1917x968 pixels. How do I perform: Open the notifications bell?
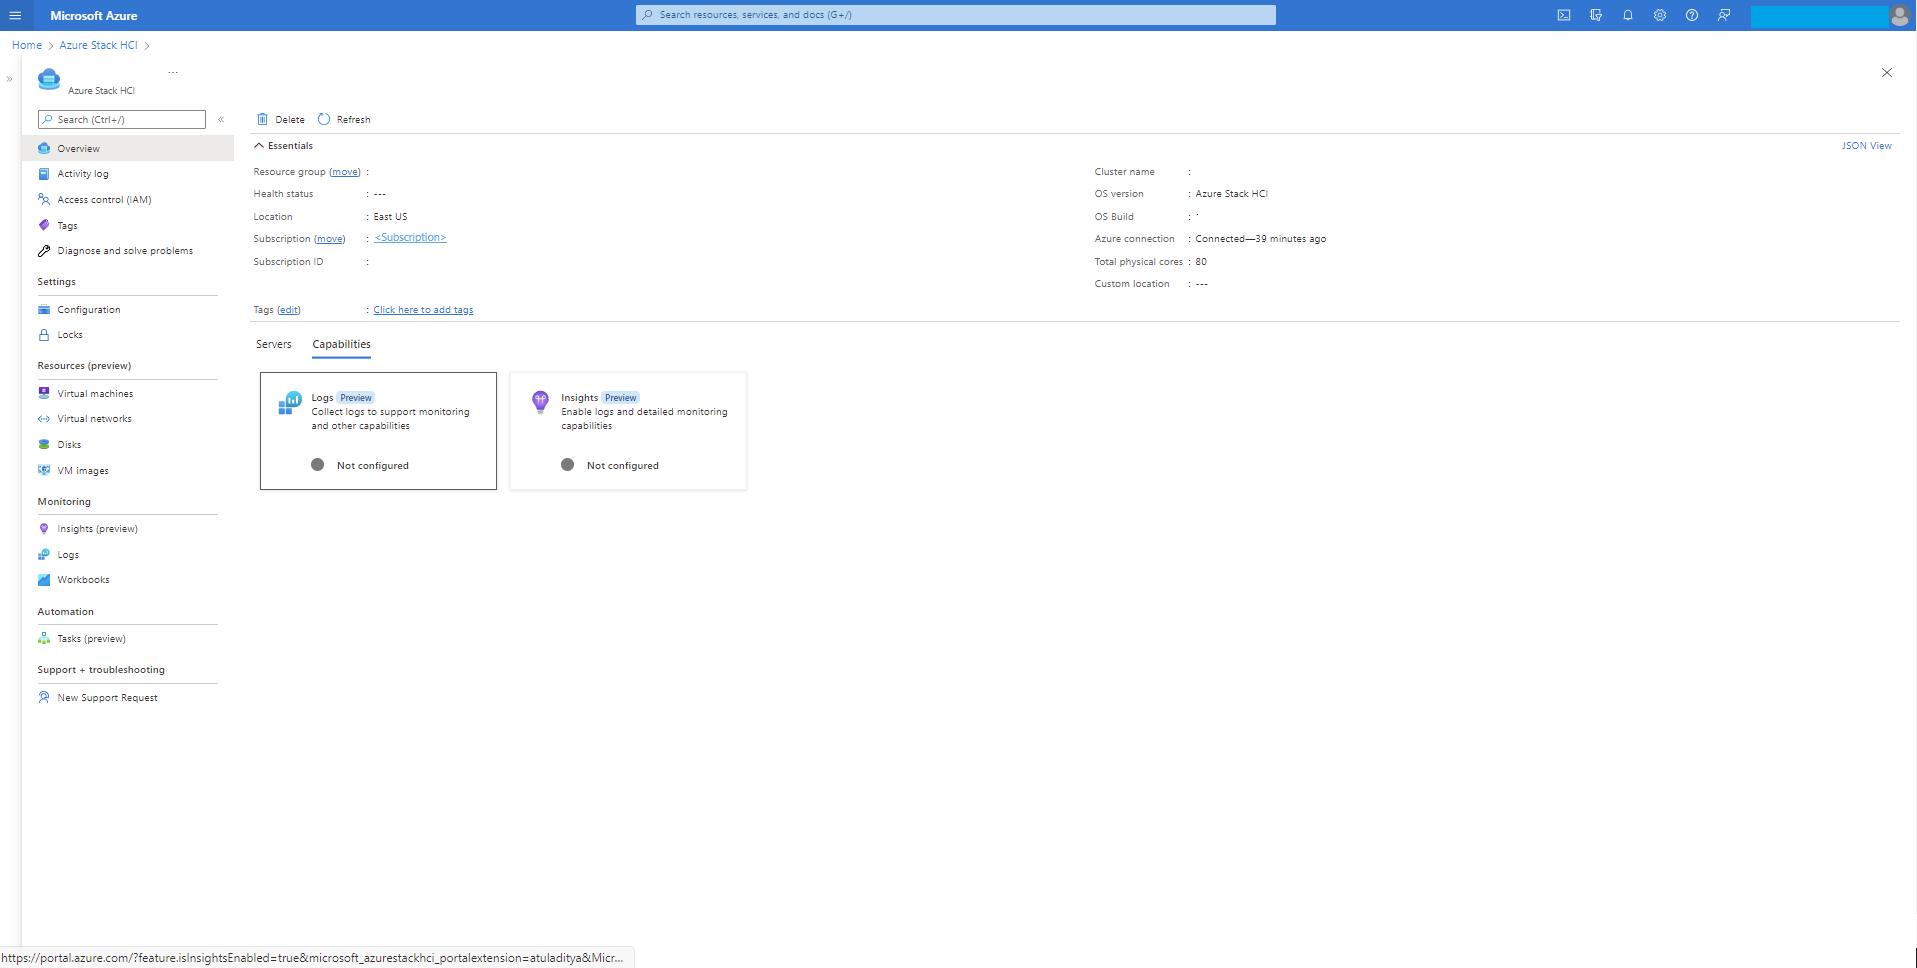tap(1627, 15)
